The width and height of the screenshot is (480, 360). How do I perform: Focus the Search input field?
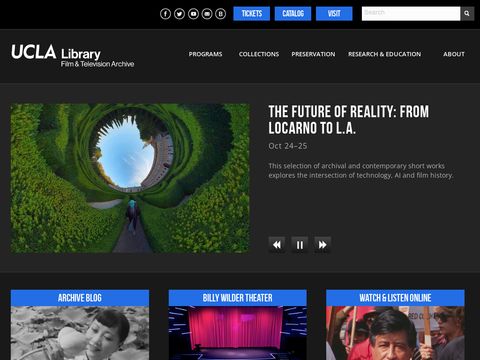411,14
